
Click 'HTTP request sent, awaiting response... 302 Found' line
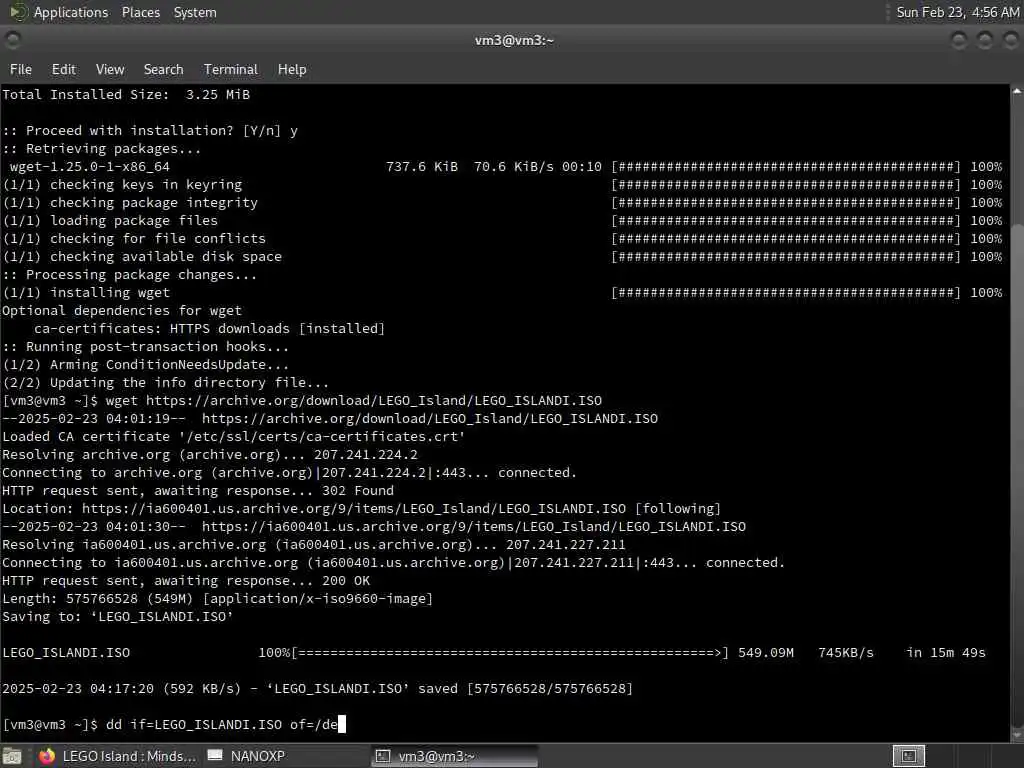198,490
